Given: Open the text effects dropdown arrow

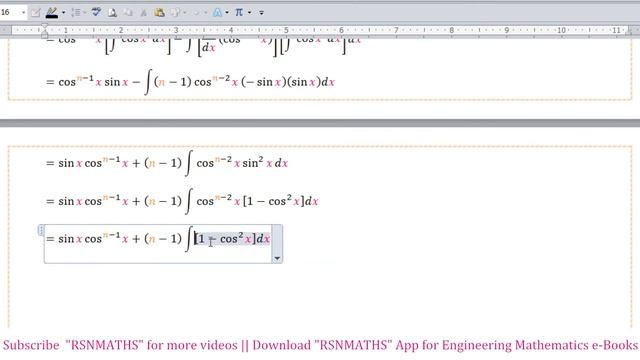Looking at the screenshot, I should click(x=227, y=13).
